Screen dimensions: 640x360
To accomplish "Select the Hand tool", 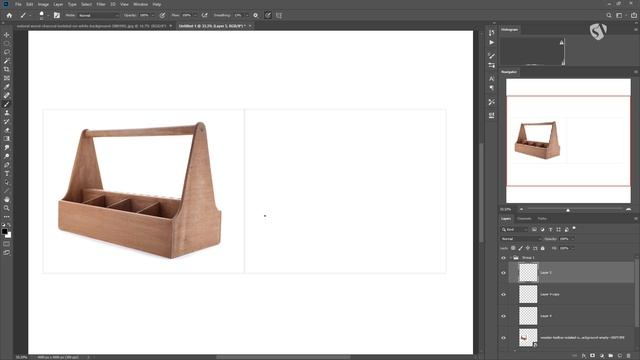I will (7, 200).
